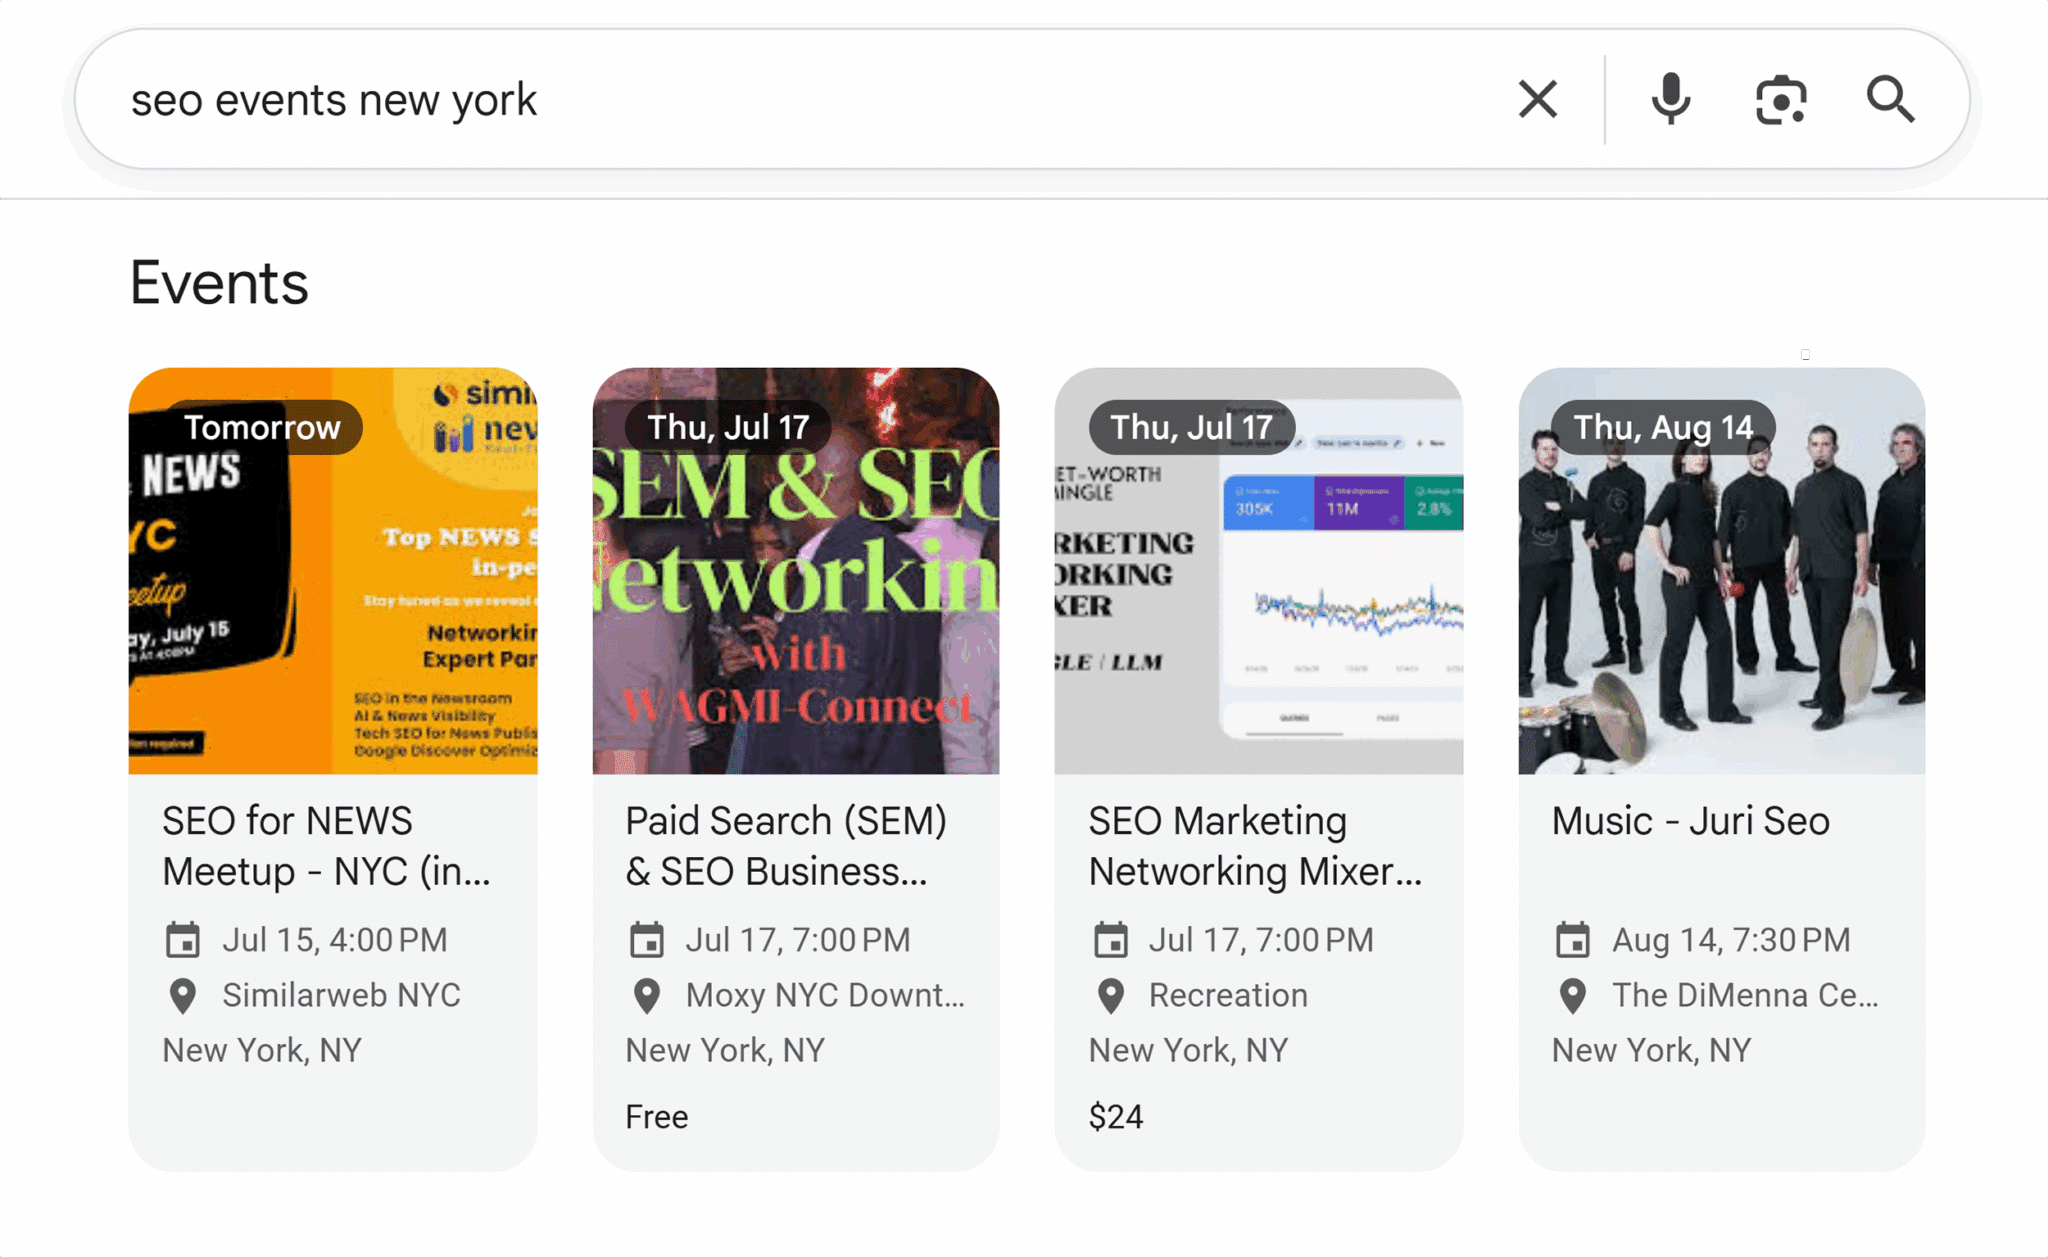2048x1257 pixels.
Task: Click 'New York, NY' under Similarweb NYC
Action: tap(262, 1050)
